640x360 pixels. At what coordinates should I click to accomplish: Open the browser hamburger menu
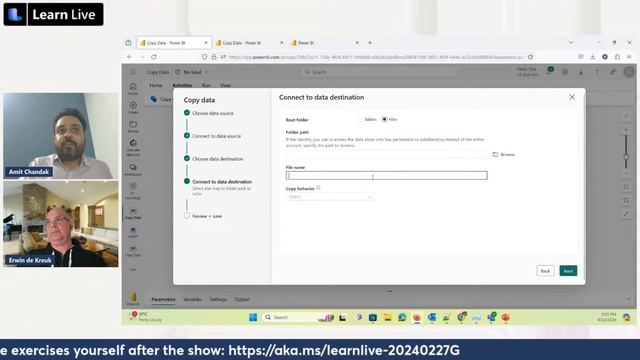(x=629, y=57)
